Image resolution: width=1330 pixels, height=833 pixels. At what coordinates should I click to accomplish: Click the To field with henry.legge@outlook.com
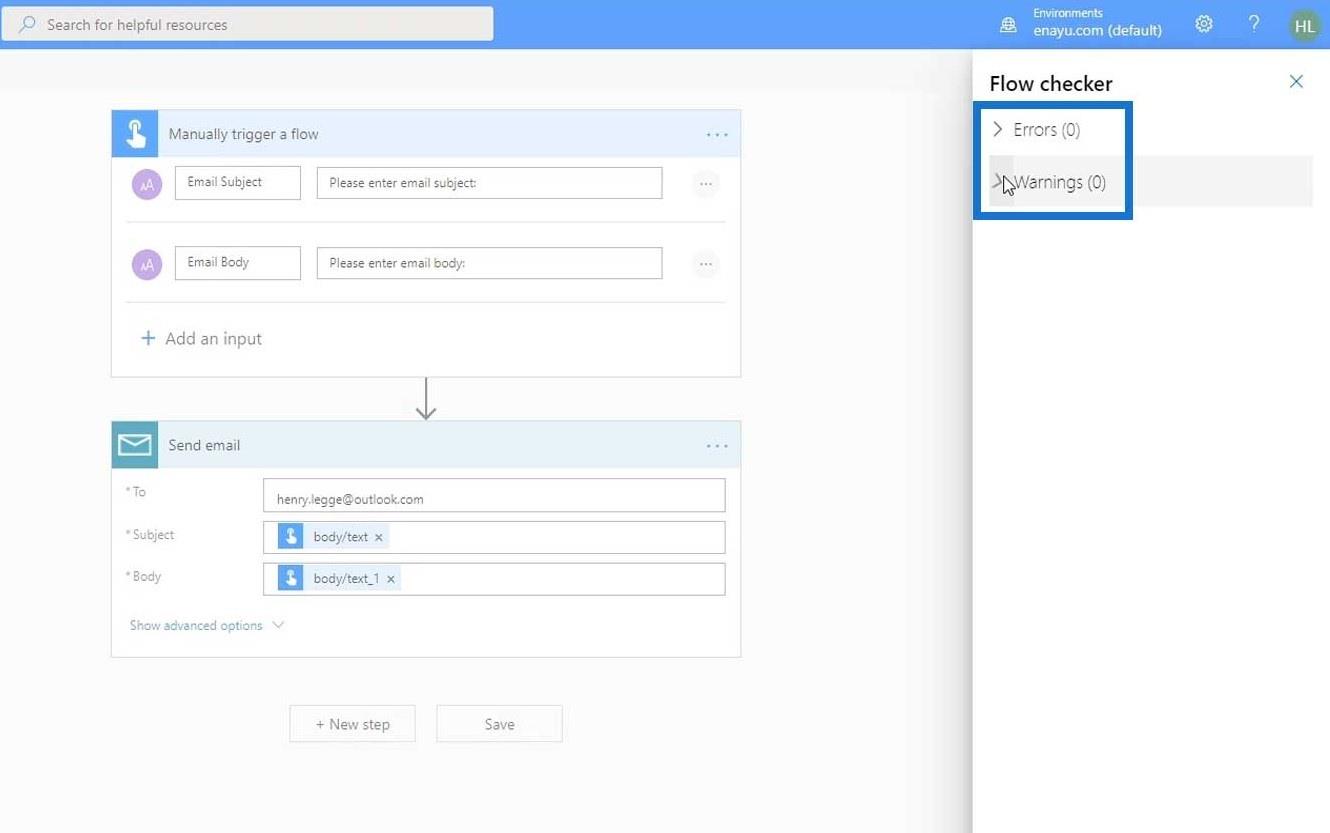click(x=494, y=496)
